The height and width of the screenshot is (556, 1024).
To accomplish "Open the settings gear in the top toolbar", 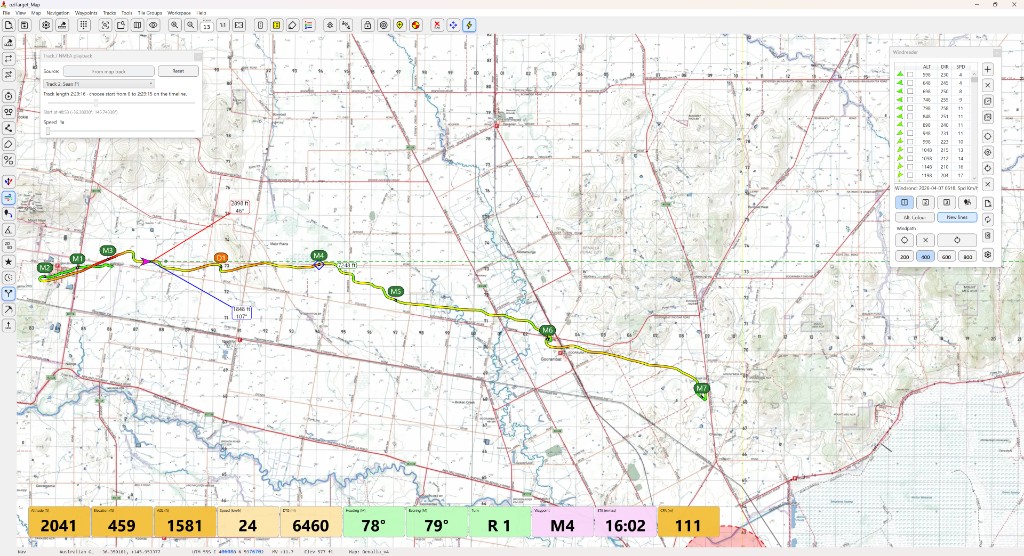I will (x=46, y=25).
